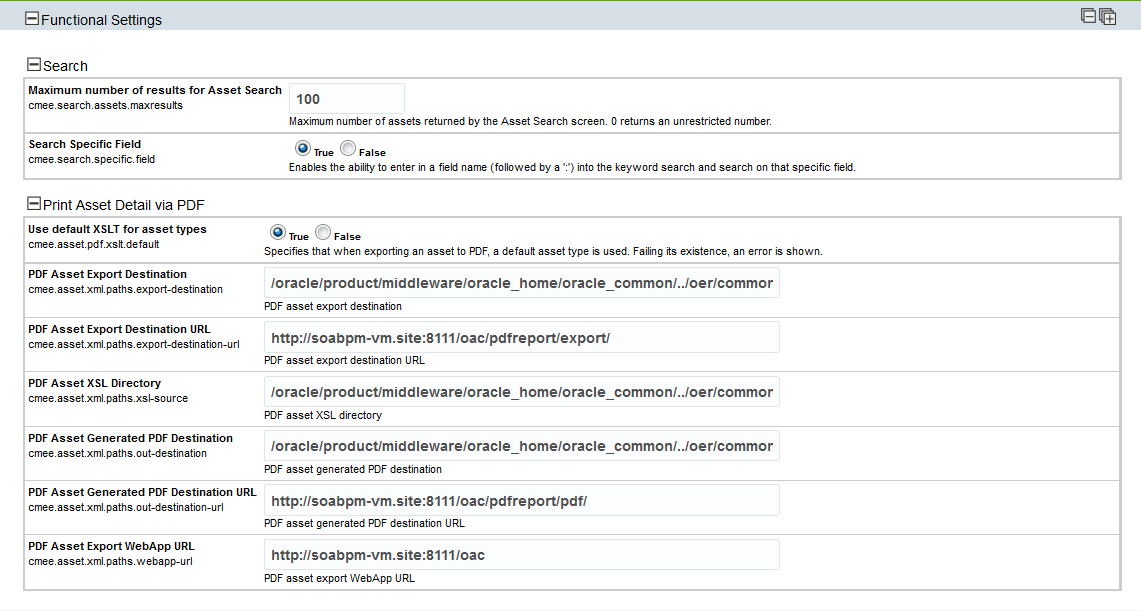Viewport: 1141px width, 611px height.
Task: Collapse the Search section minus icon
Action: [x=34, y=65]
